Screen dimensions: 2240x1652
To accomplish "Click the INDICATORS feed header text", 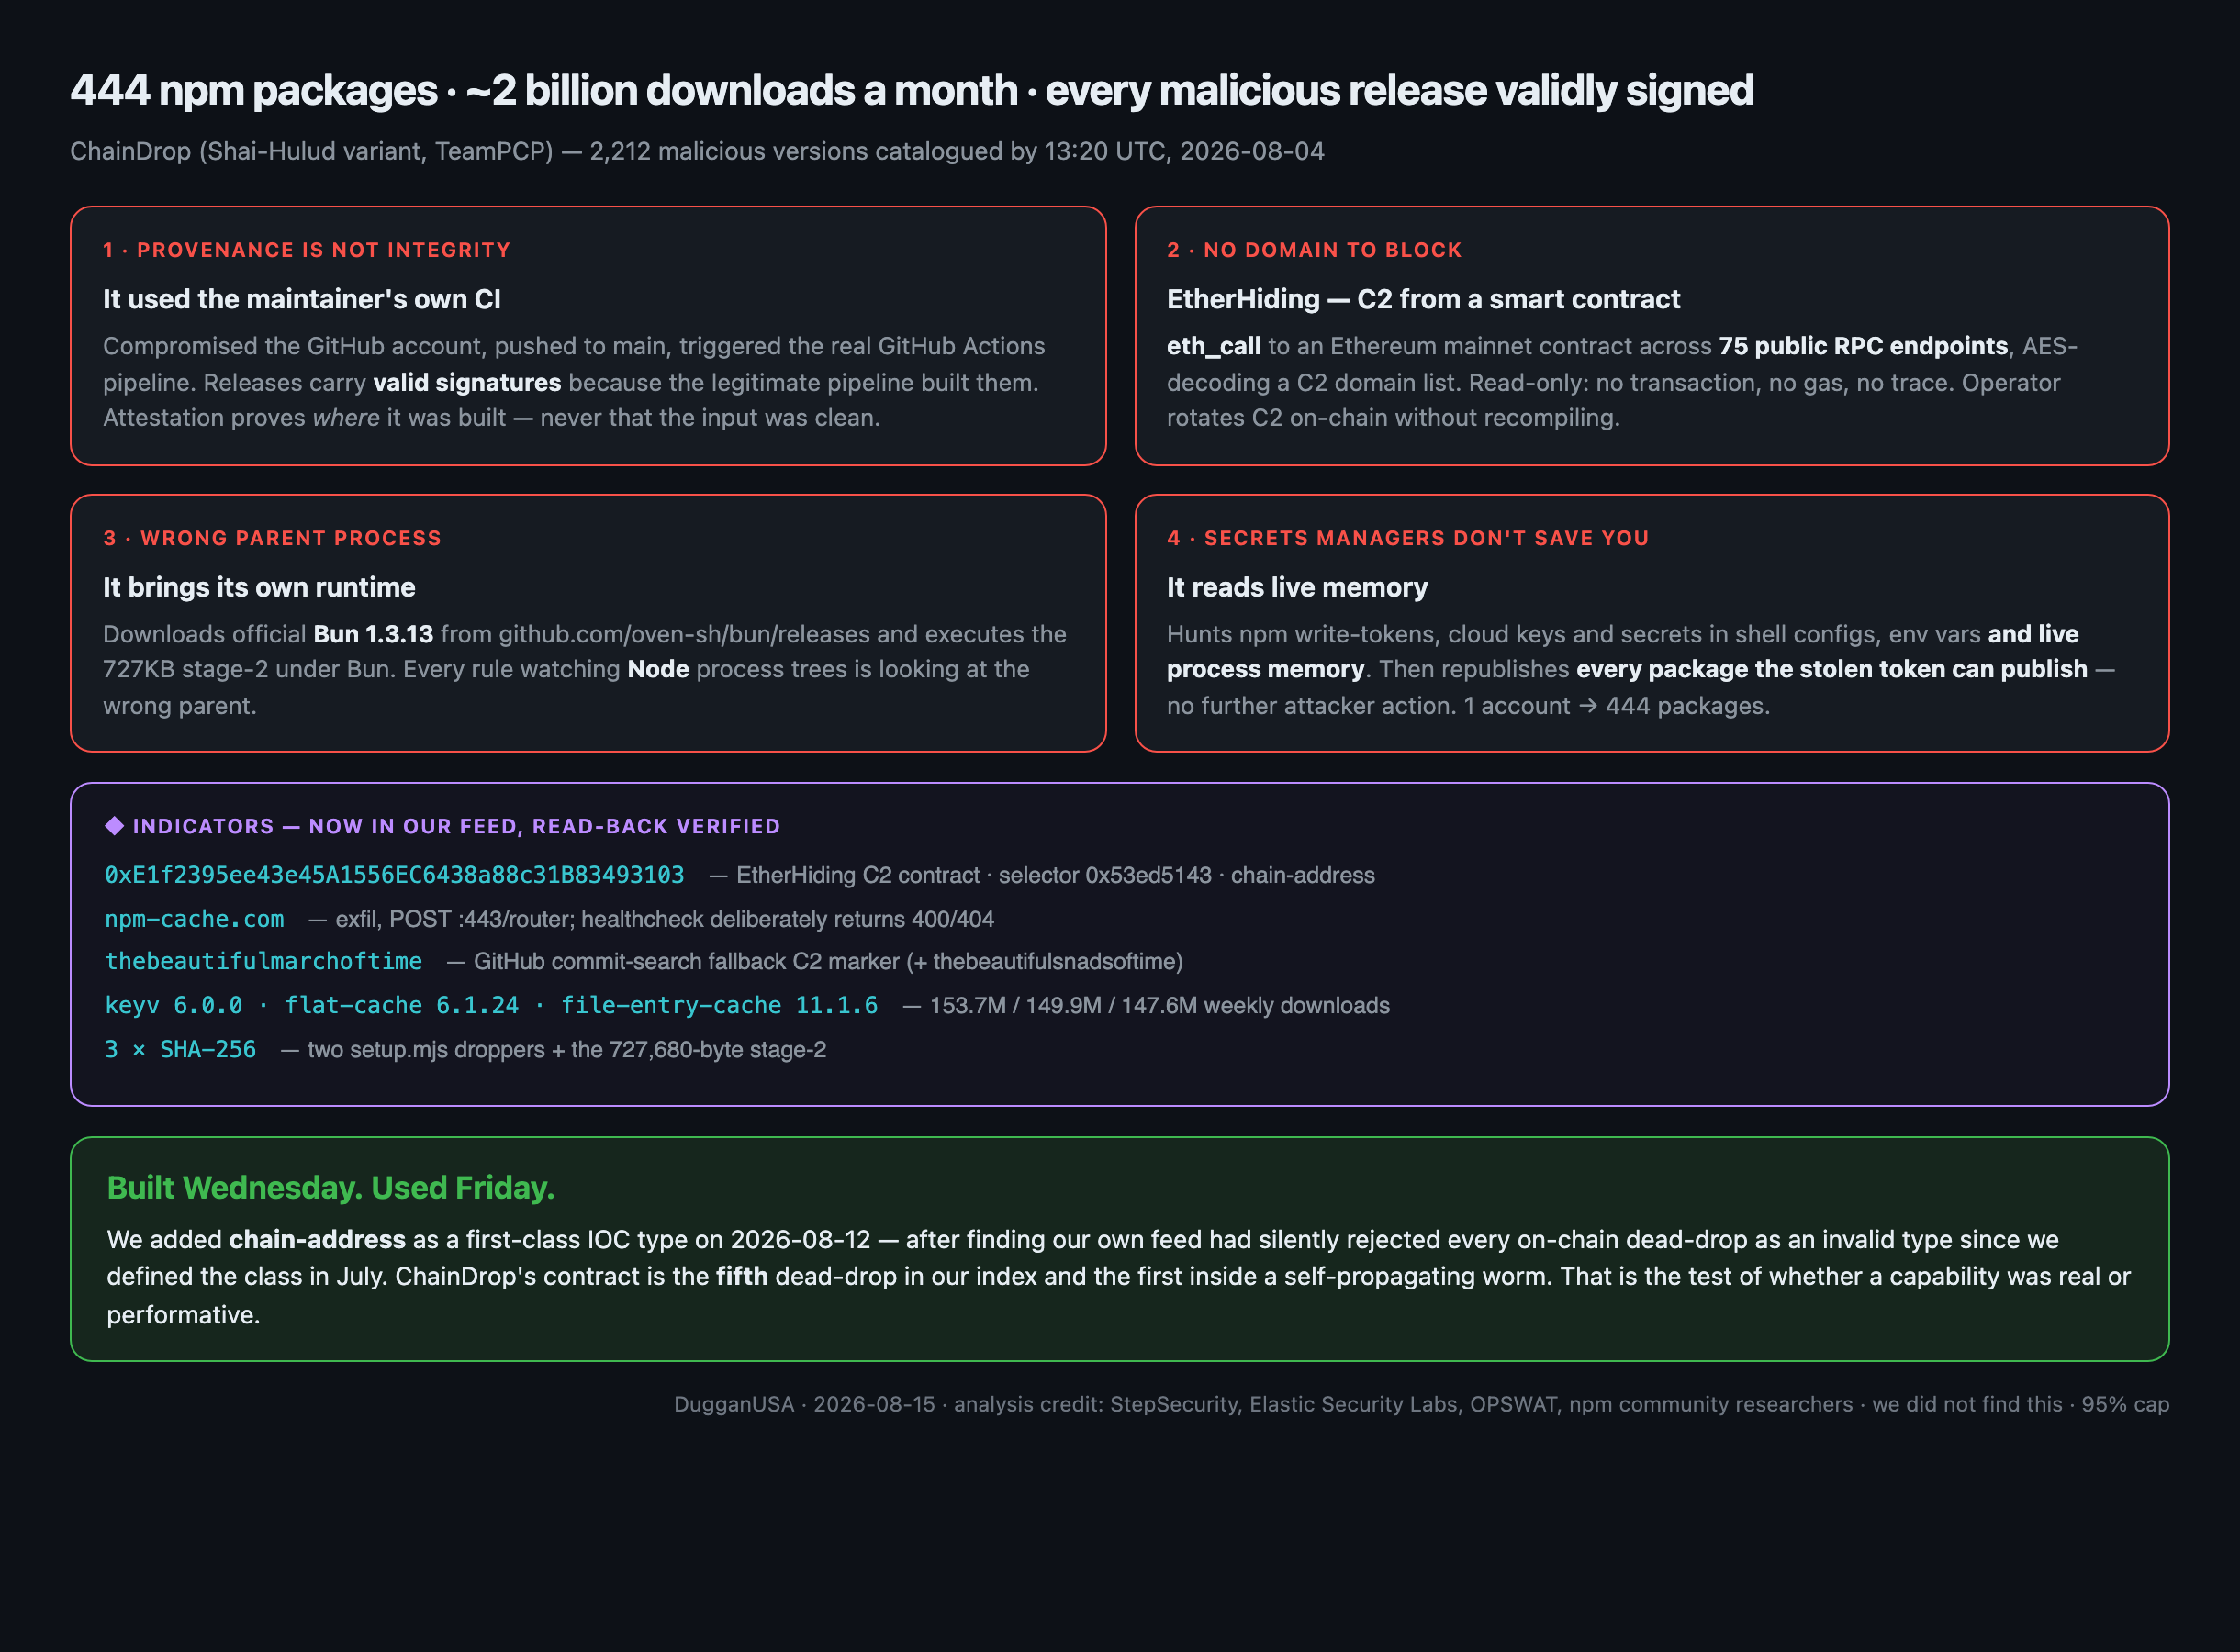I will (x=456, y=826).
